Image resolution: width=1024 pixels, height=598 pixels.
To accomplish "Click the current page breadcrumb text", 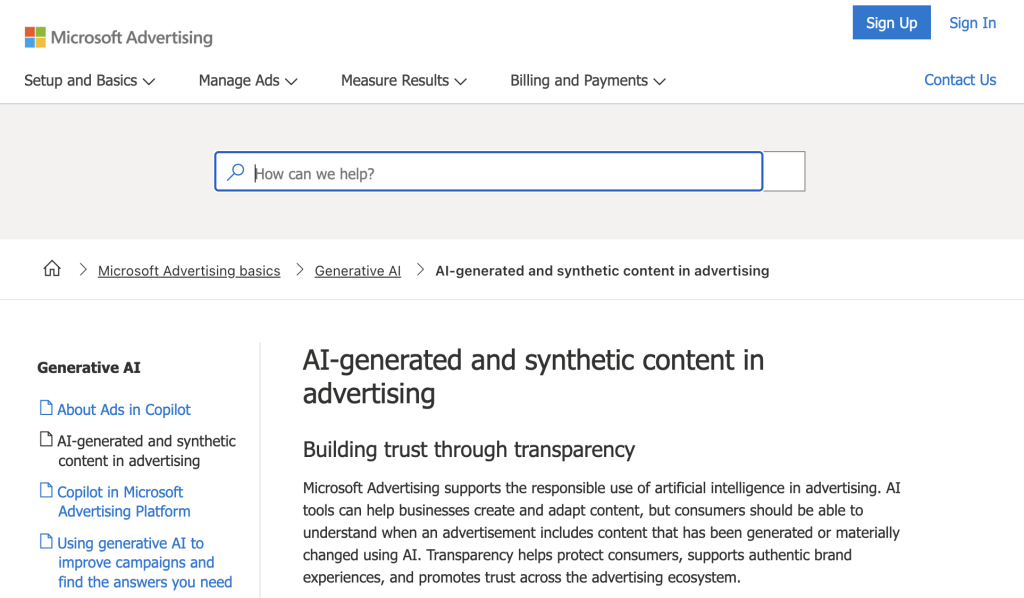I will tap(602, 270).
